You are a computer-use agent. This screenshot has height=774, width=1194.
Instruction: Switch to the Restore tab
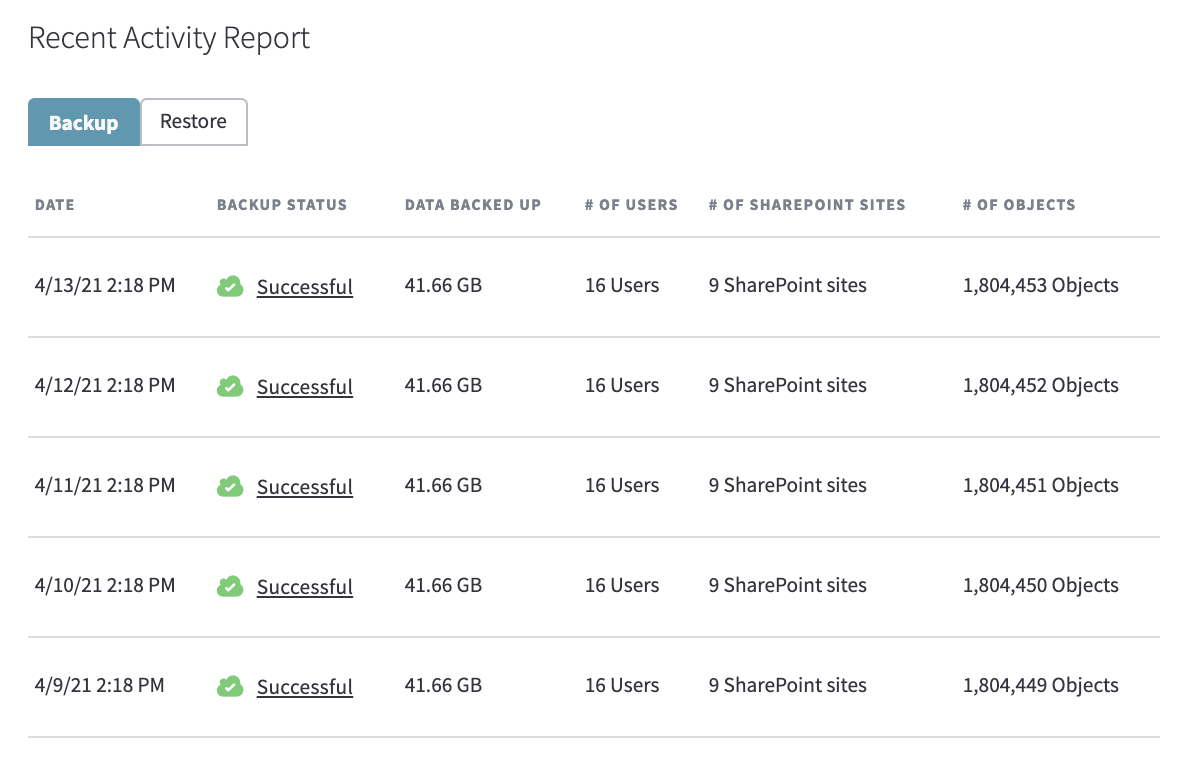[193, 121]
